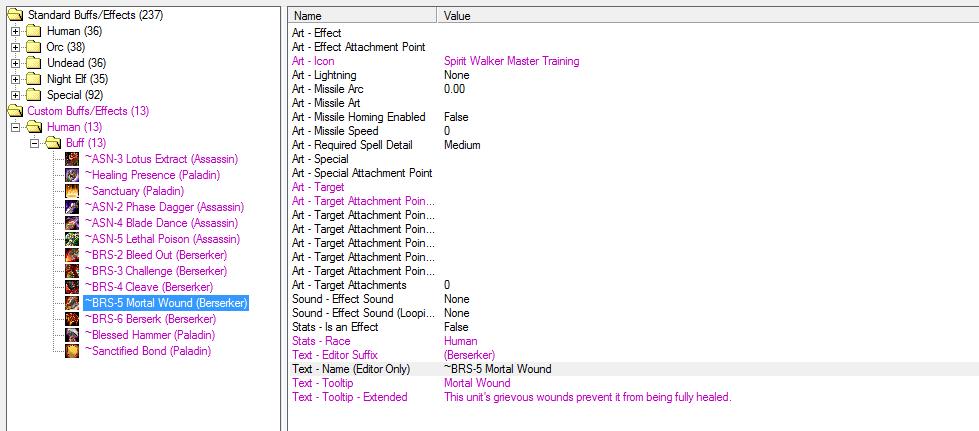Click the (Berserker) editor suffix value
Viewport: 979px width, 431px height.
[470, 355]
